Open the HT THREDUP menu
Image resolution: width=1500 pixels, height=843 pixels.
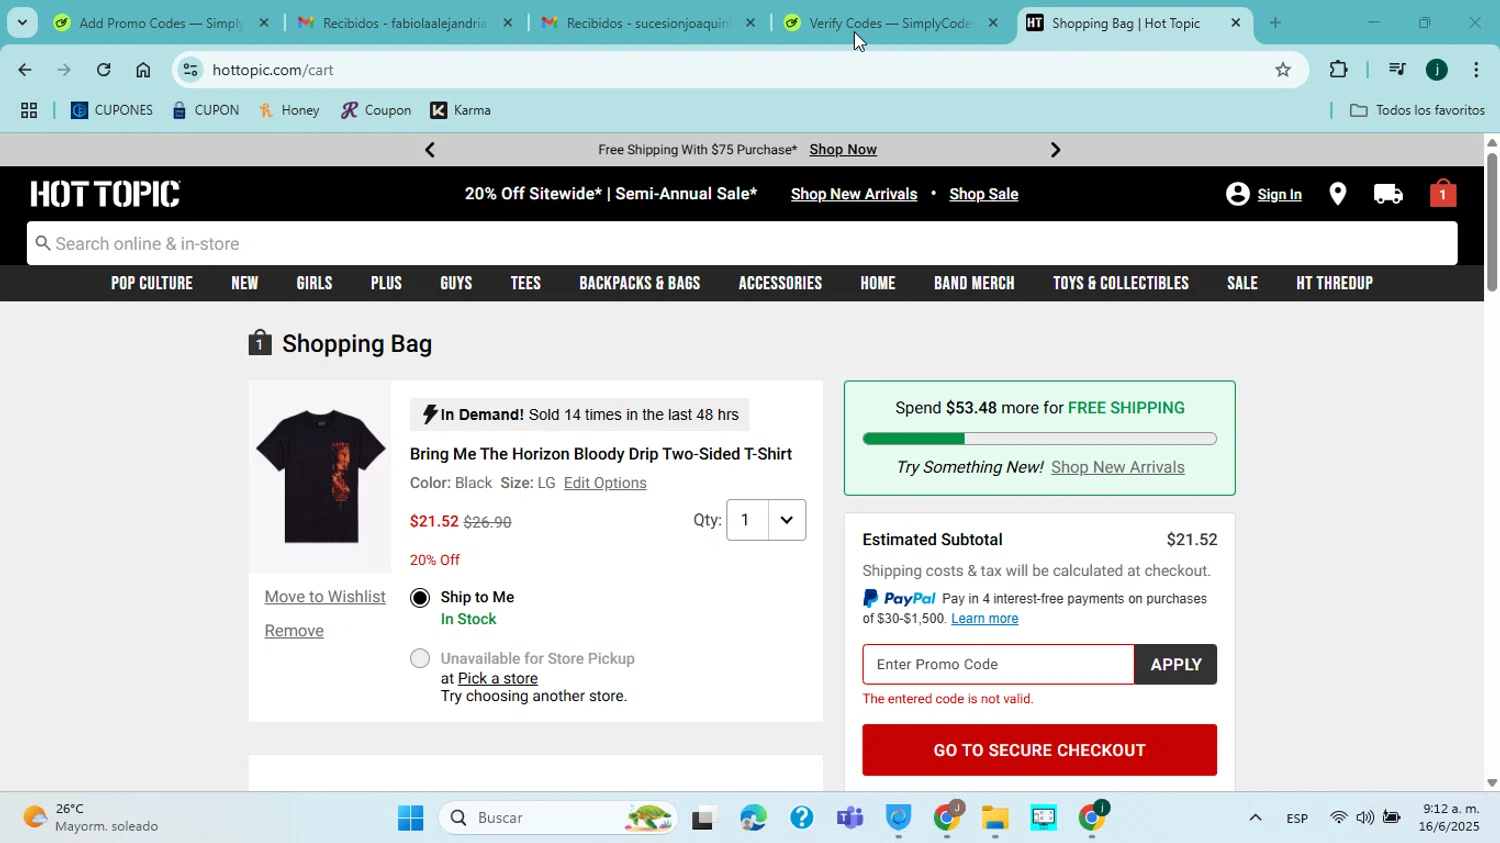coord(1334,283)
